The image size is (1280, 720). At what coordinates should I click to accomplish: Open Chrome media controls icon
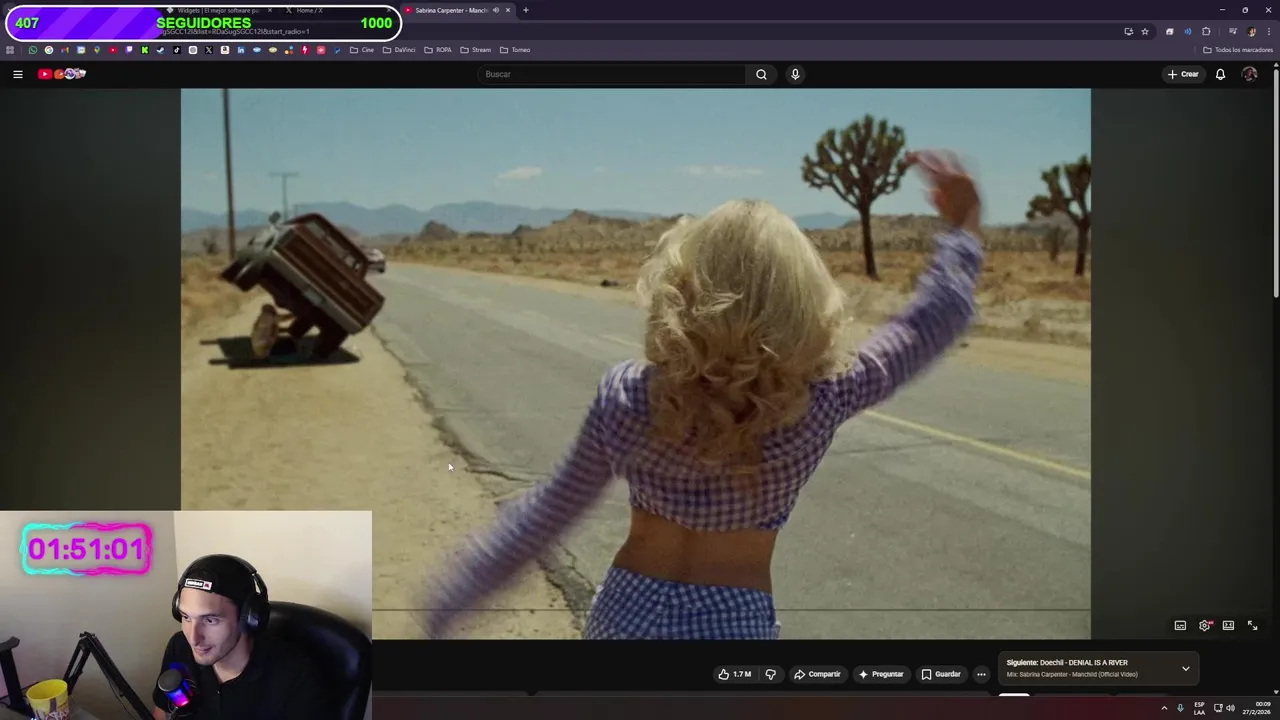click(1232, 31)
